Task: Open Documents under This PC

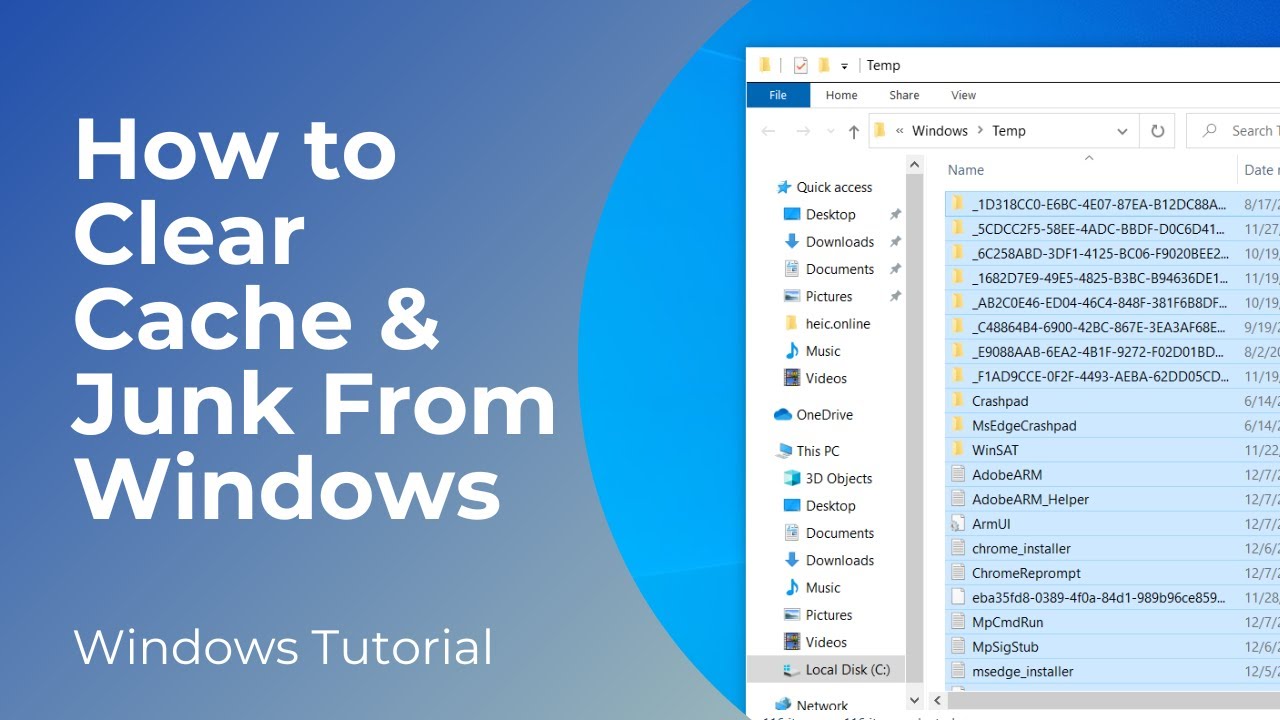Action: (x=840, y=533)
